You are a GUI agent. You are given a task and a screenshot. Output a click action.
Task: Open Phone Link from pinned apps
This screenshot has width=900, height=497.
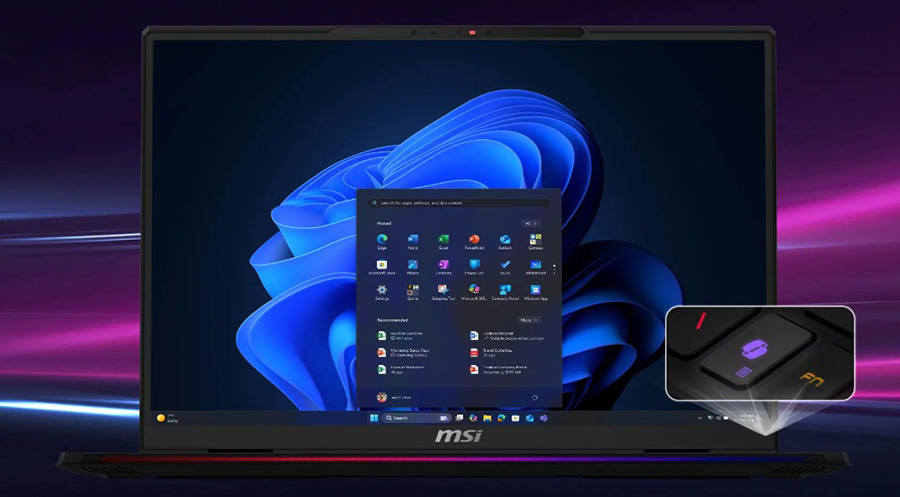tap(474, 267)
